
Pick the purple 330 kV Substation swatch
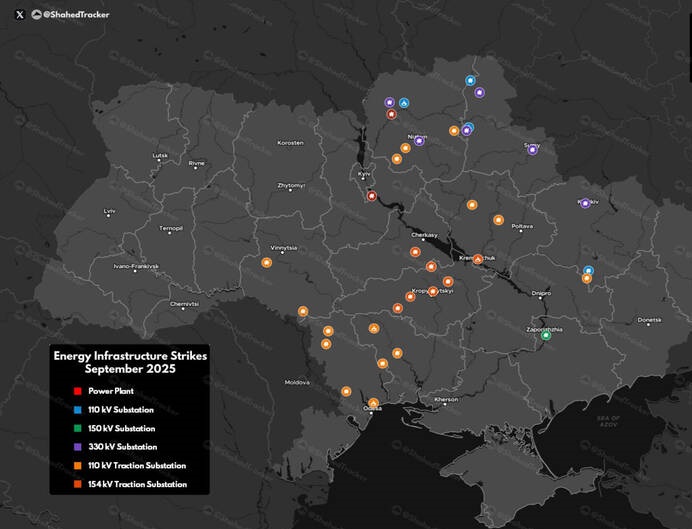coord(76,447)
